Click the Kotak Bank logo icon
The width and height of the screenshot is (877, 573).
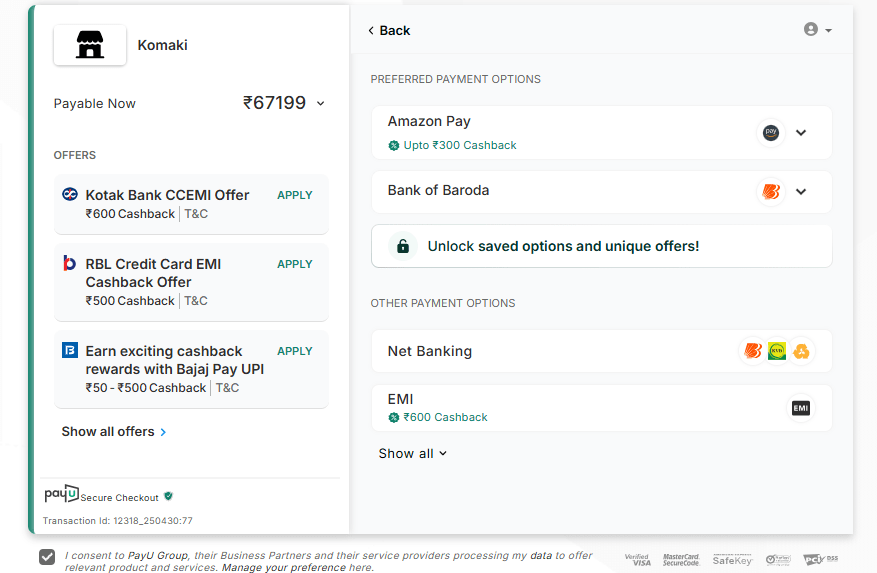pos(70,194)
